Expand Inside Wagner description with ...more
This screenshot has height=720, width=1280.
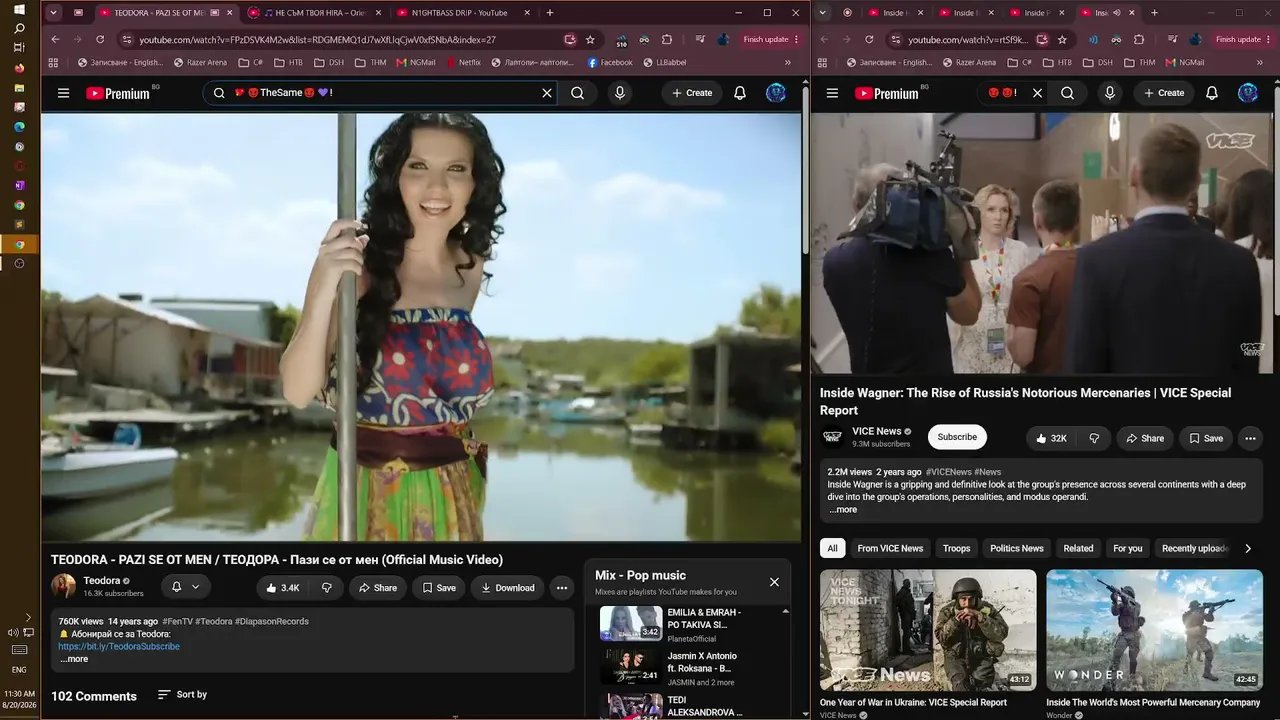[x=843, y=510]
